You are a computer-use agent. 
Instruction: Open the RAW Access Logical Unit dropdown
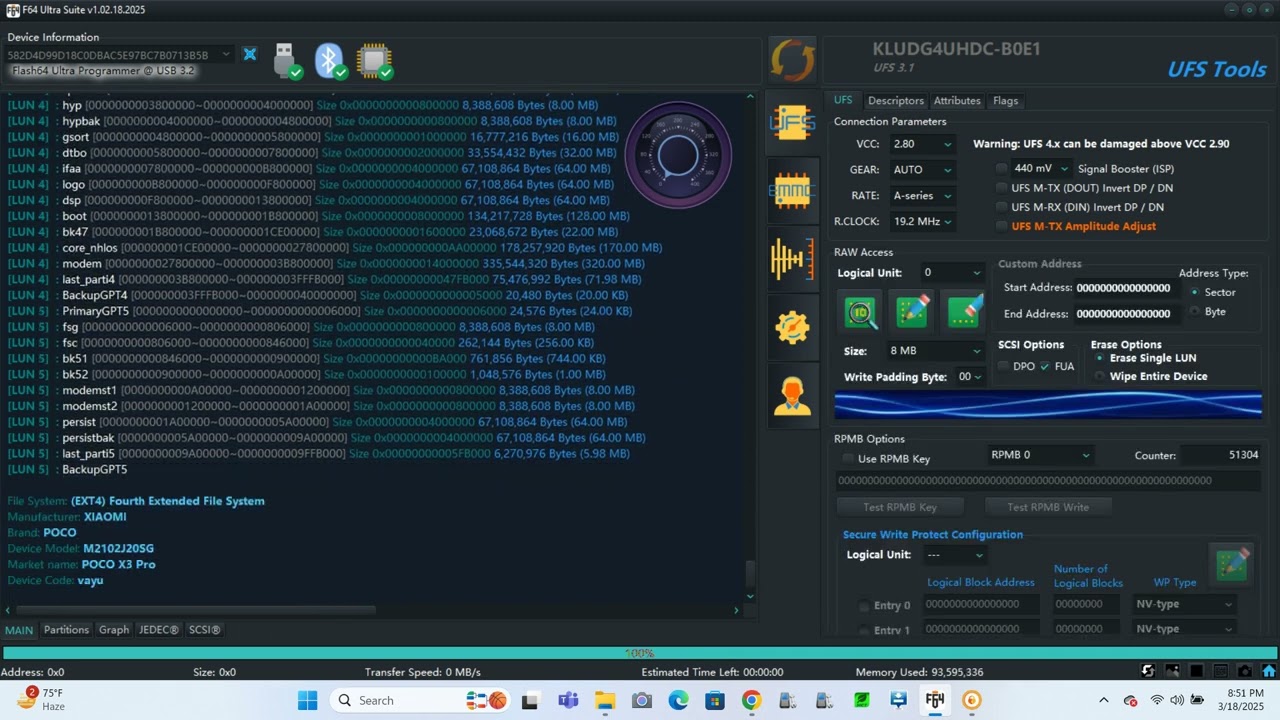click(953, 272)
